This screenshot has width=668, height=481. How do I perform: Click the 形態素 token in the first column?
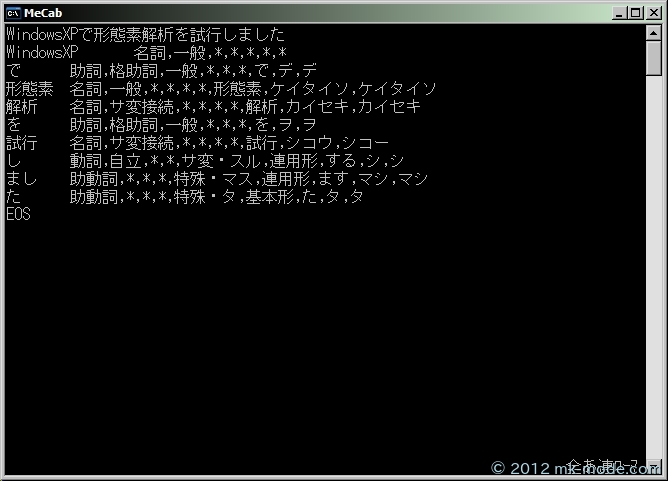(x=30, y=89)
